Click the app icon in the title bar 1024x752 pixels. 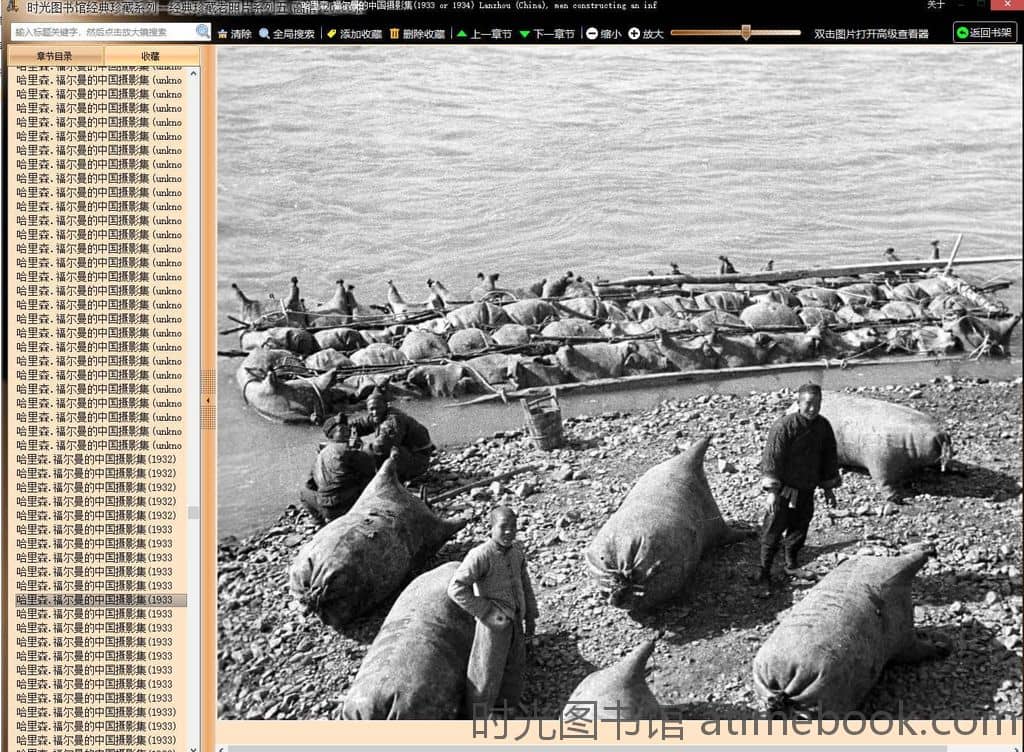[12, 7]
